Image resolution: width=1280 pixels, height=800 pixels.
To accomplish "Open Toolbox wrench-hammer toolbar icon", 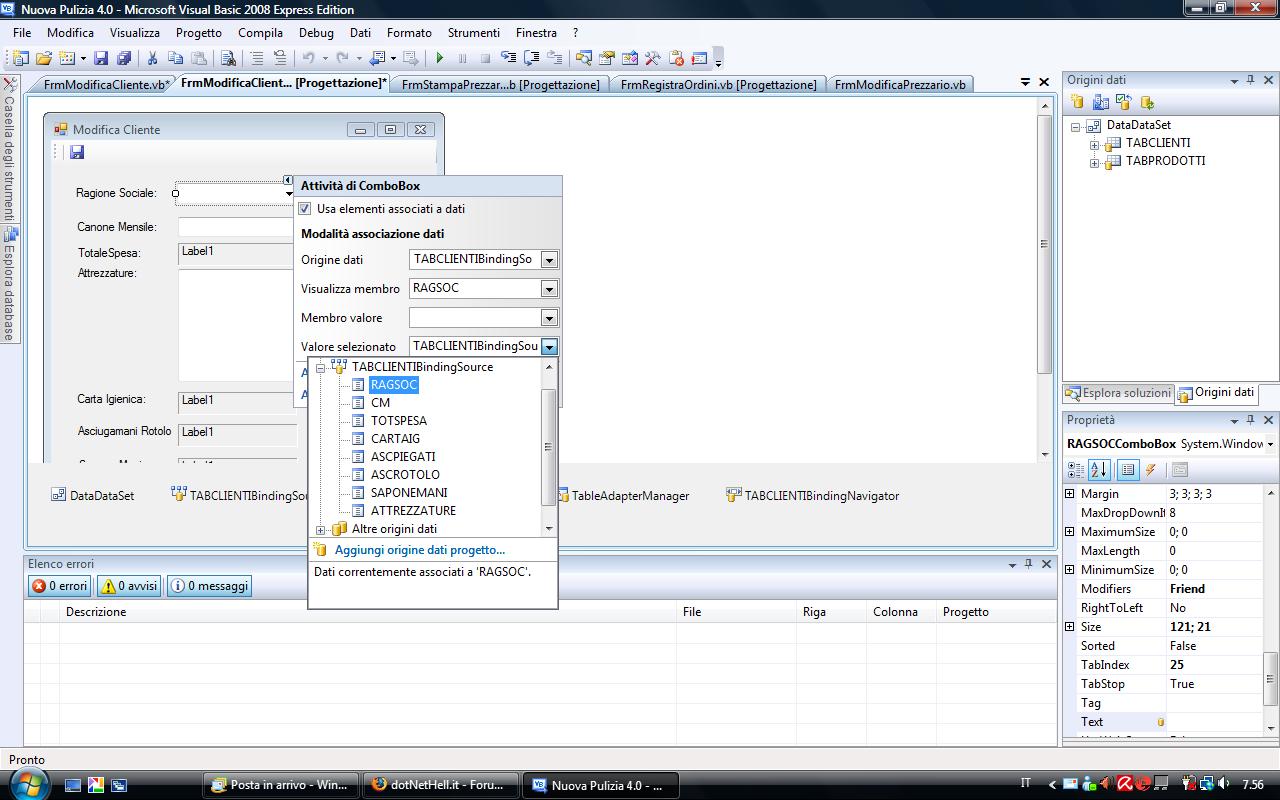I will pyautogui.click(x=652, y=58).
